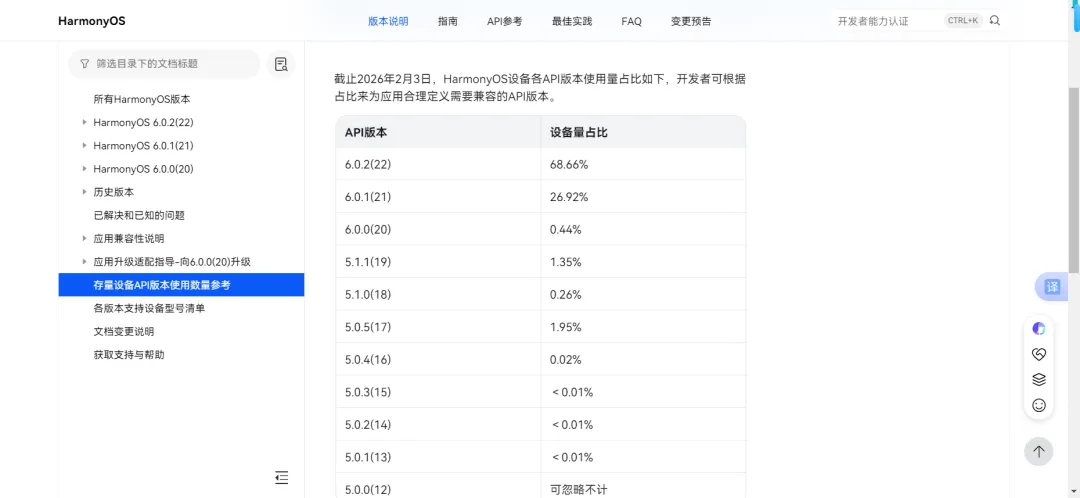Click the 5.0.0(12) table cell
1080x498 pixels.
(x=438, y=486)
